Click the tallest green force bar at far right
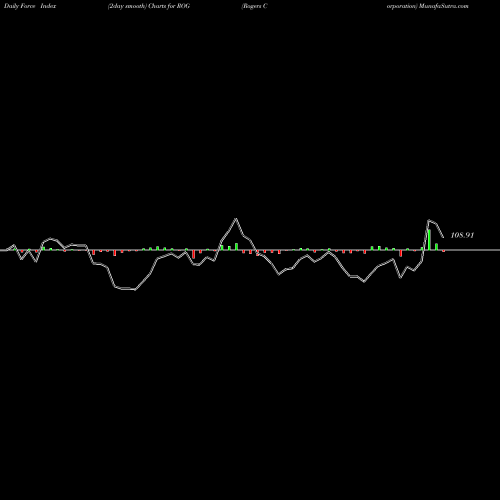This screenshot has height=500, width=500. pos(429,240)
